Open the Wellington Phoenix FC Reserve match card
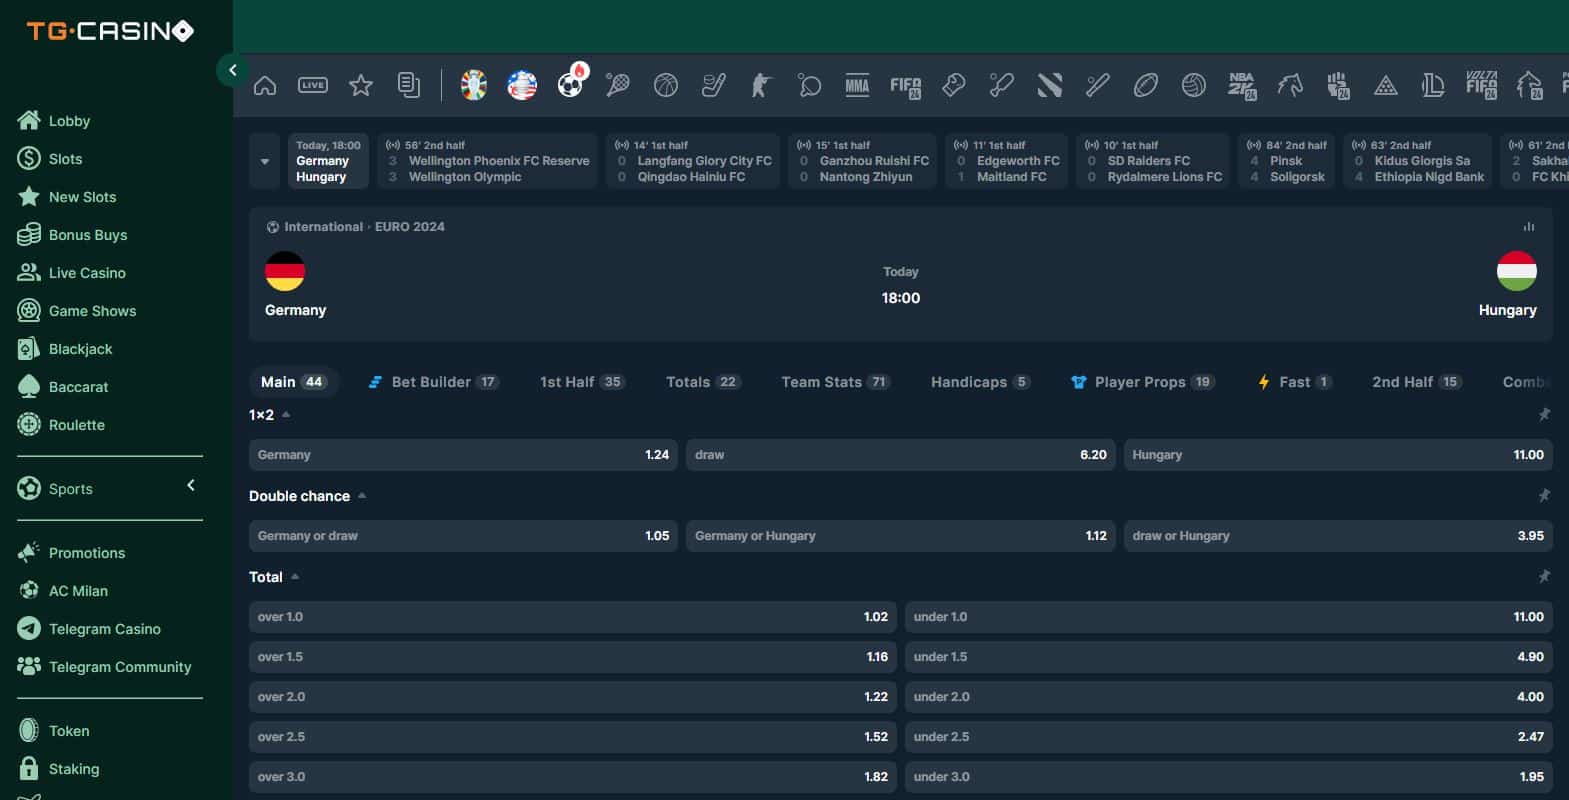This screenshot has width=1569, height=800. coord(487,161)
